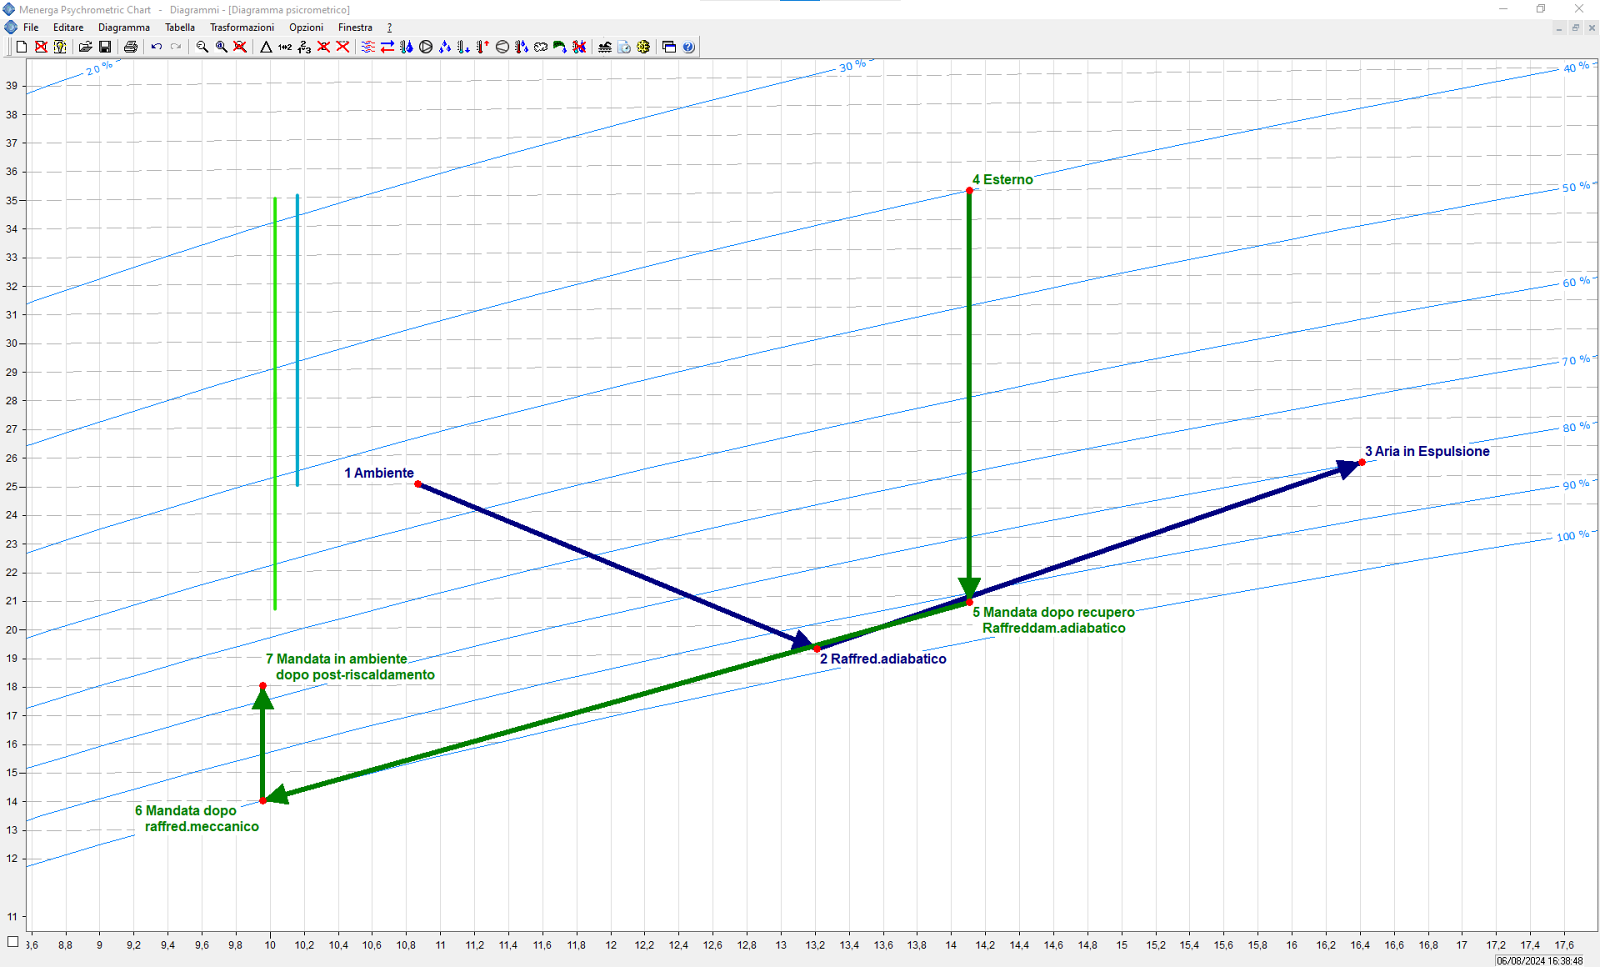Open the Diagramma menu
This screenshot has width=1600, height=967.
pyautogui.click(x=124, y=27)
